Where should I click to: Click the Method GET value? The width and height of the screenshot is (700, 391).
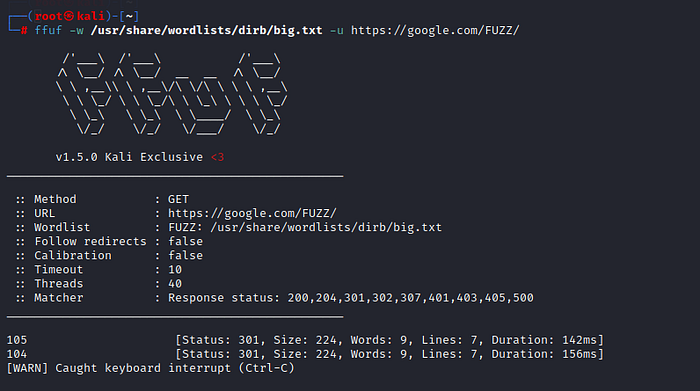[178, 199]
